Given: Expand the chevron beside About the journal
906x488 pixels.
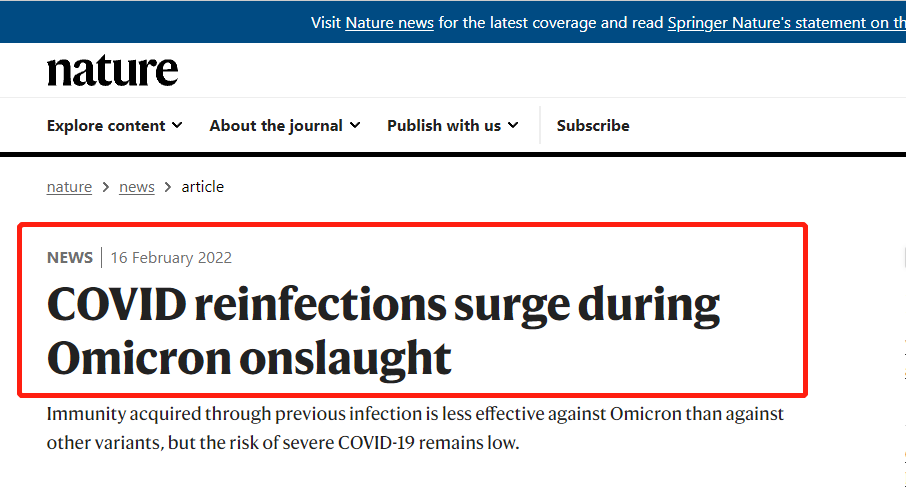Looking at the screenshot, I should pyautogui.click(x=355, y=125).
